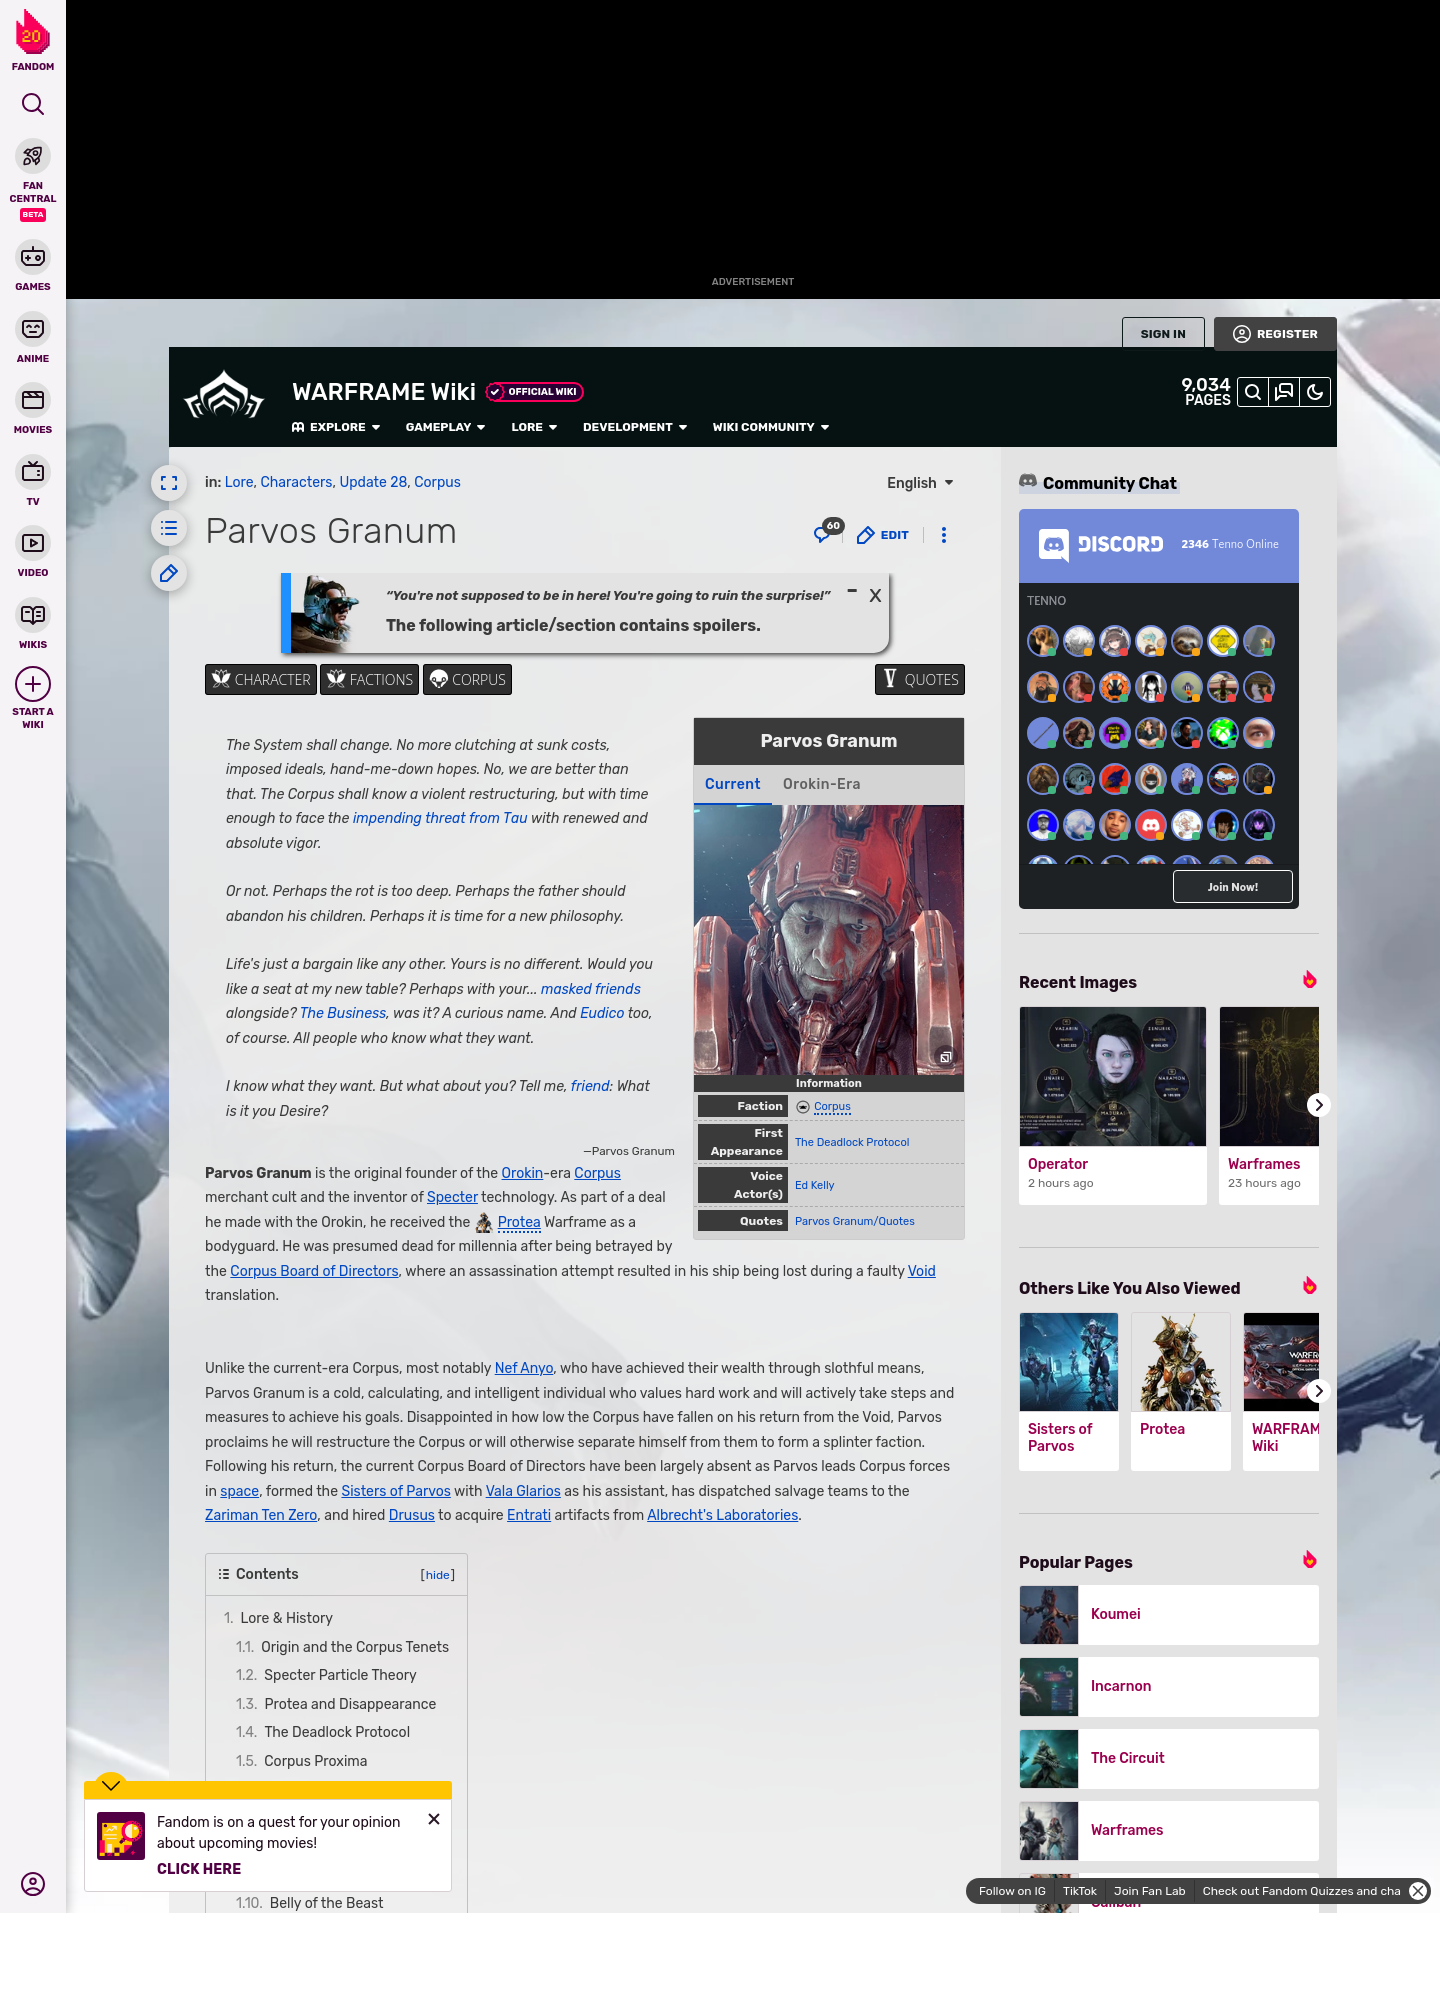Show next Others Like You Viewed arrow
Image resolution: width=1440 pixels, height=2000 pixels.
[1319, 1391]
